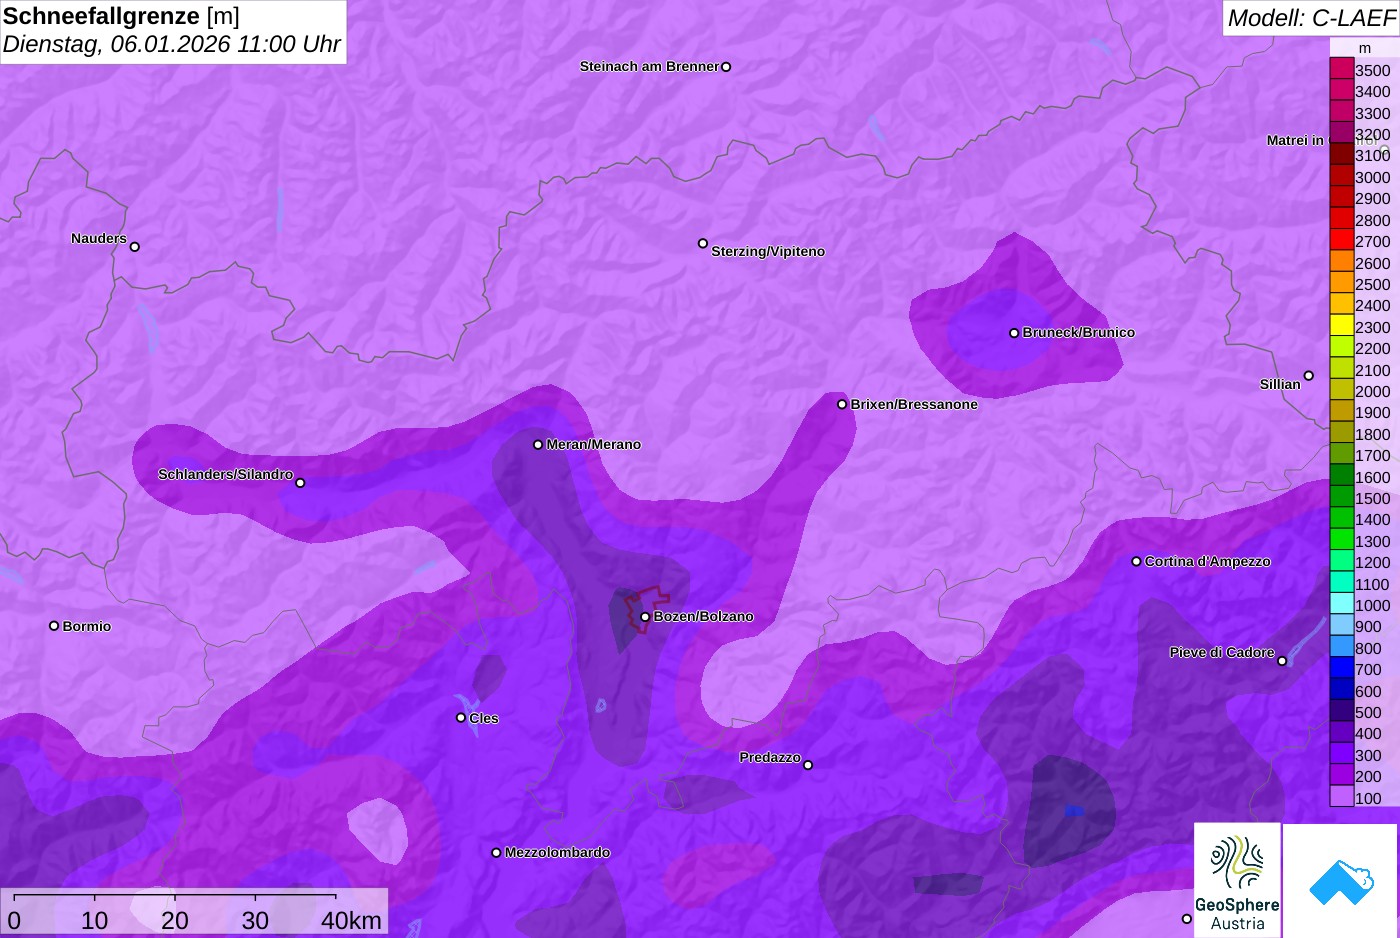Click the '20' scale bar tick label
The image size is (1400, 938).
tap(175, 920)
